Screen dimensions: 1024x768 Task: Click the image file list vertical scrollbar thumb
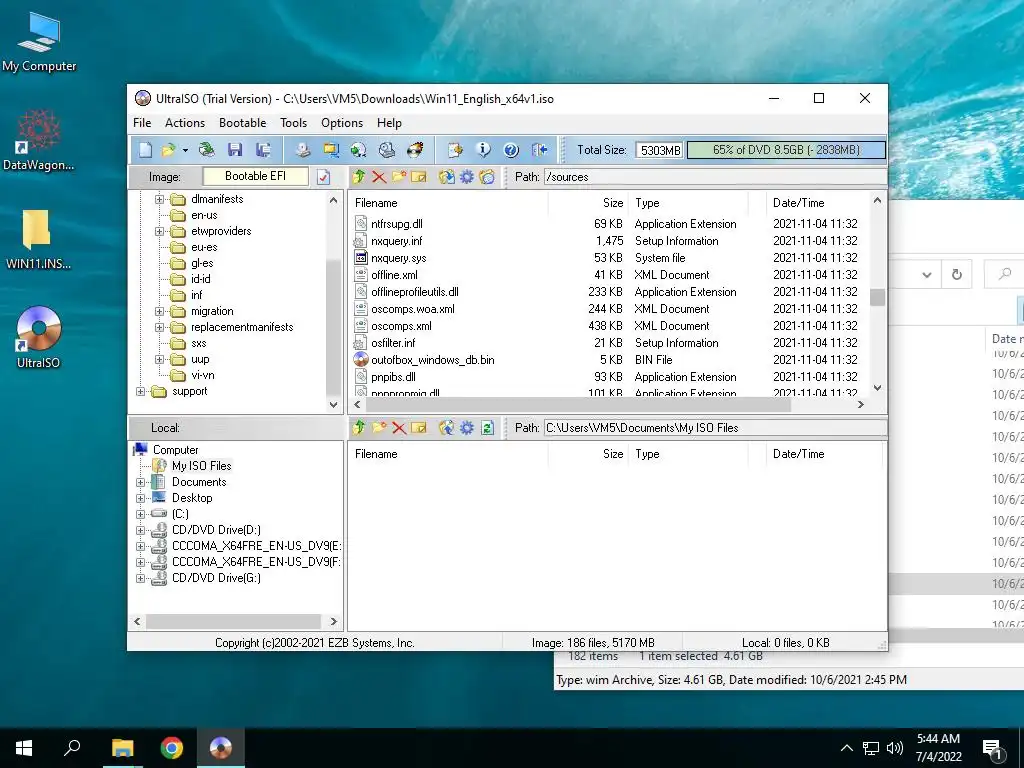tap(877, 297)
